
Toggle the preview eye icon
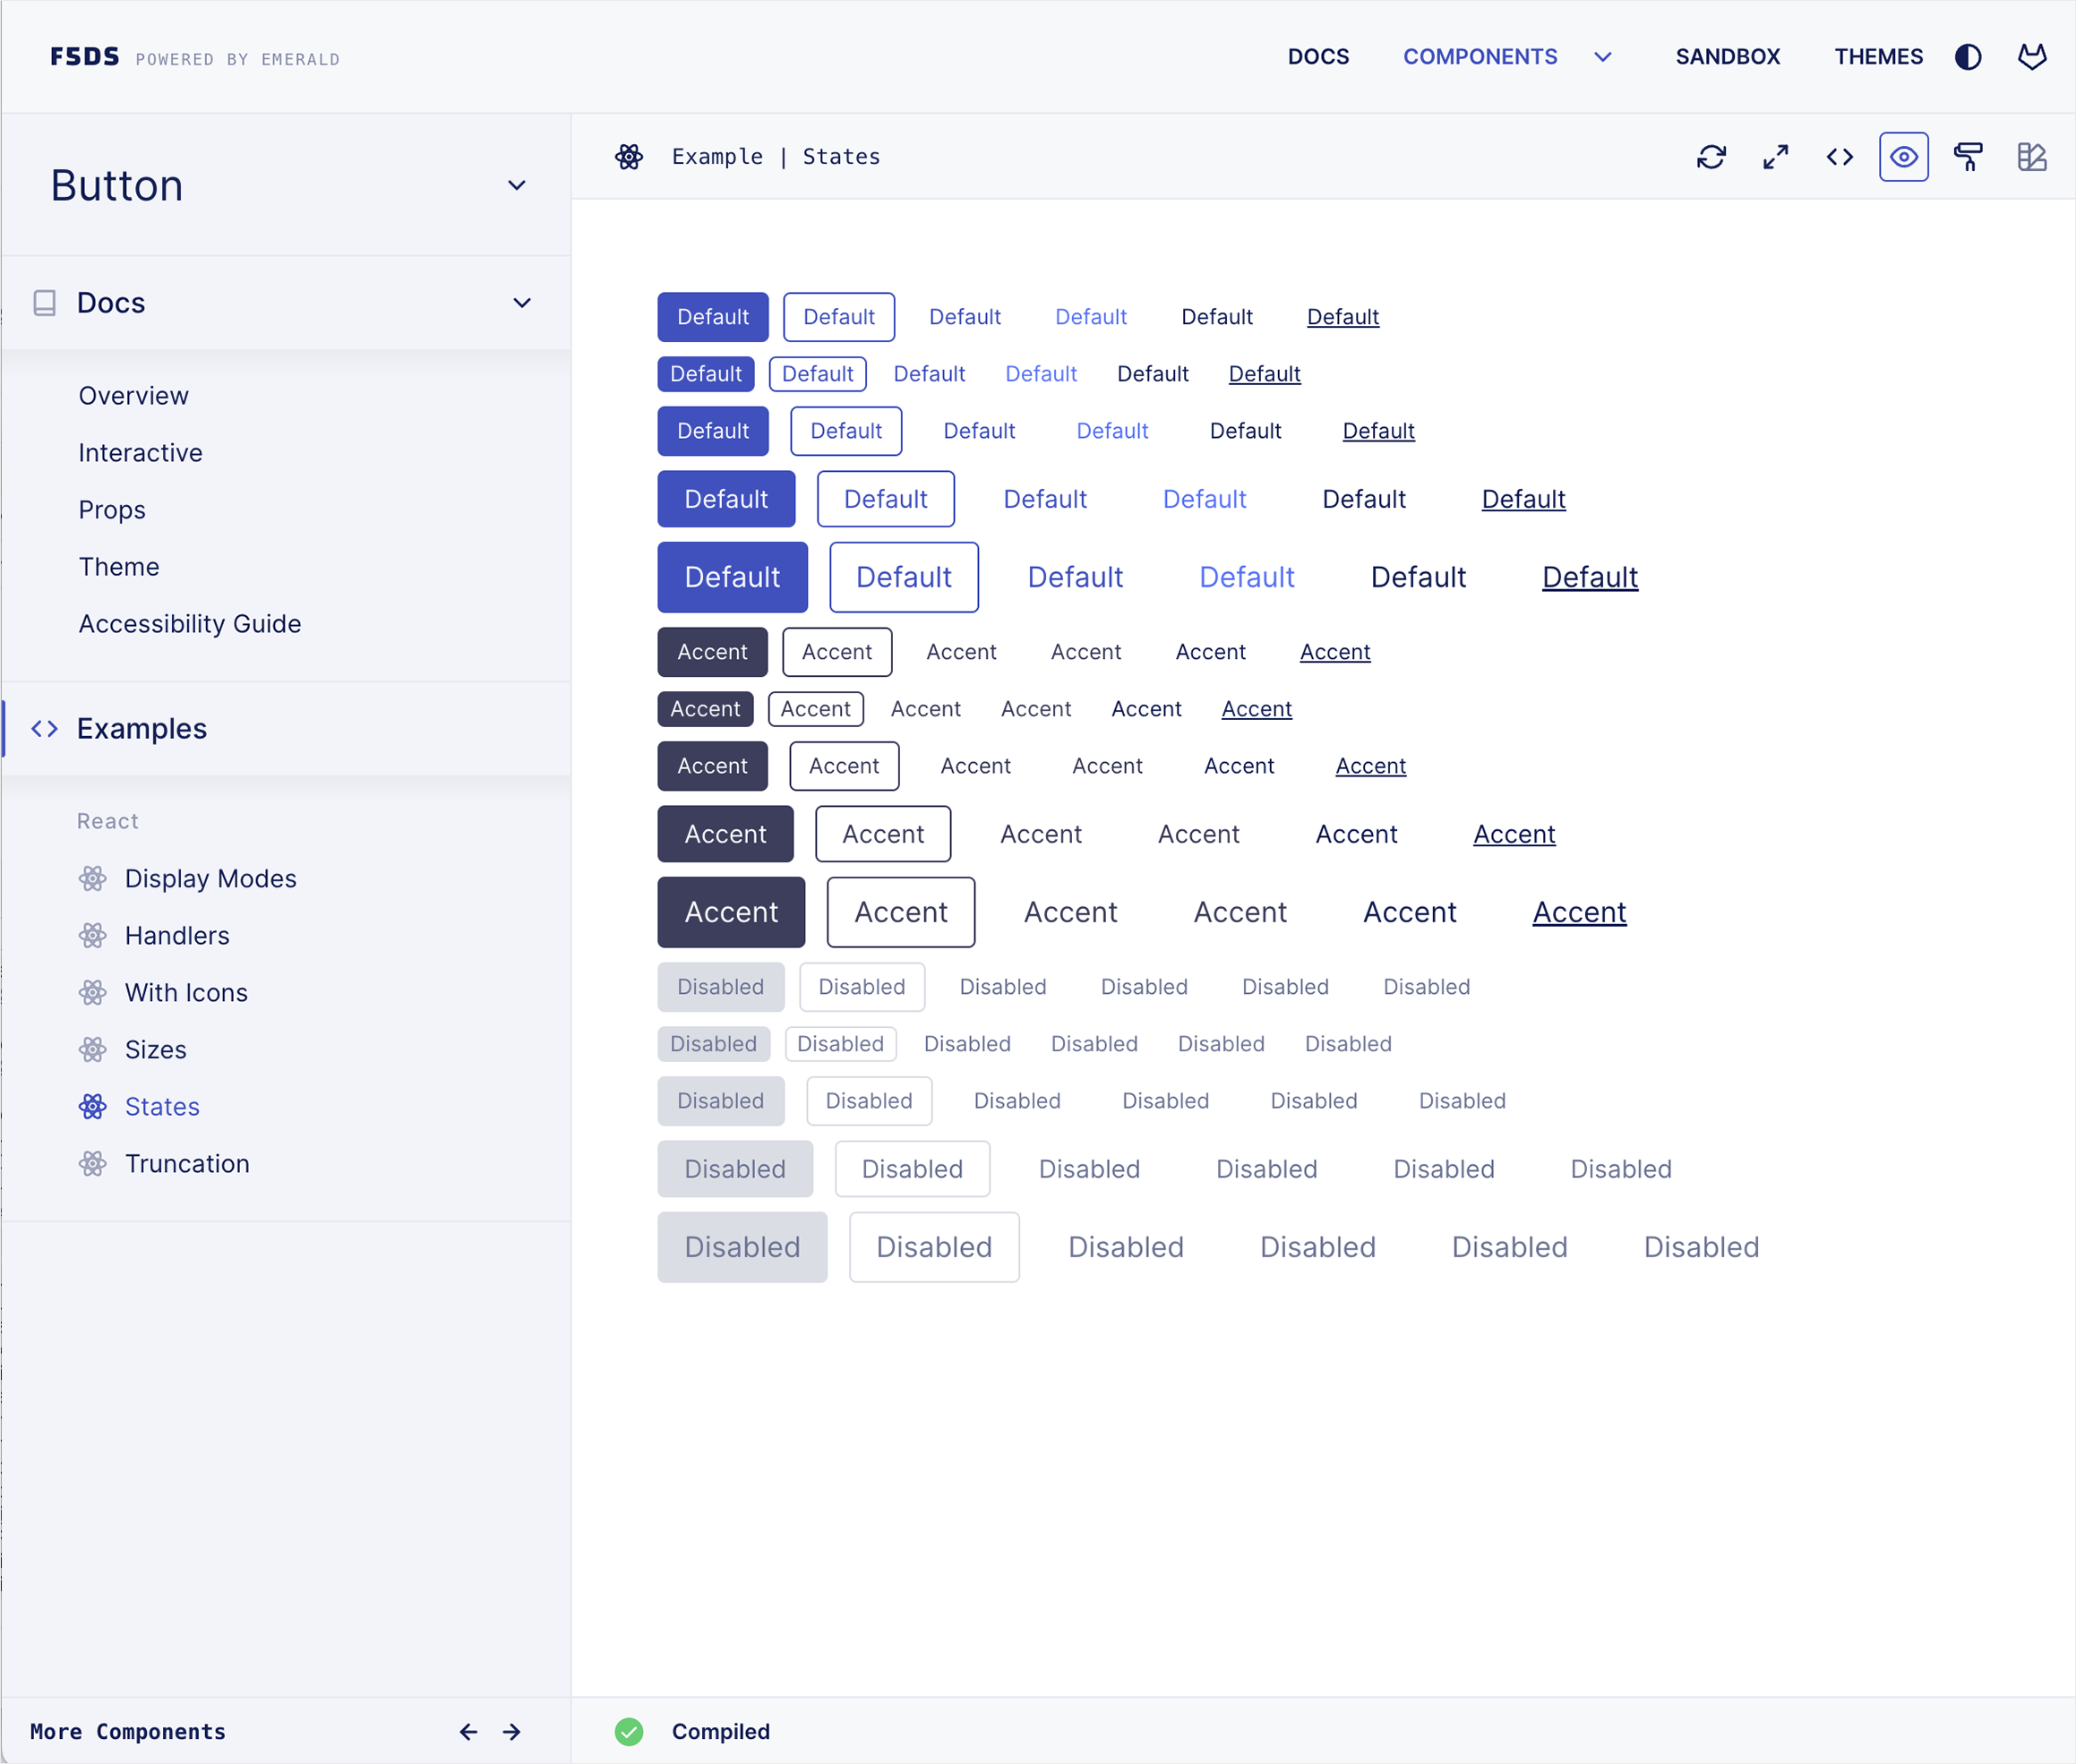[x=1903, y=157]
